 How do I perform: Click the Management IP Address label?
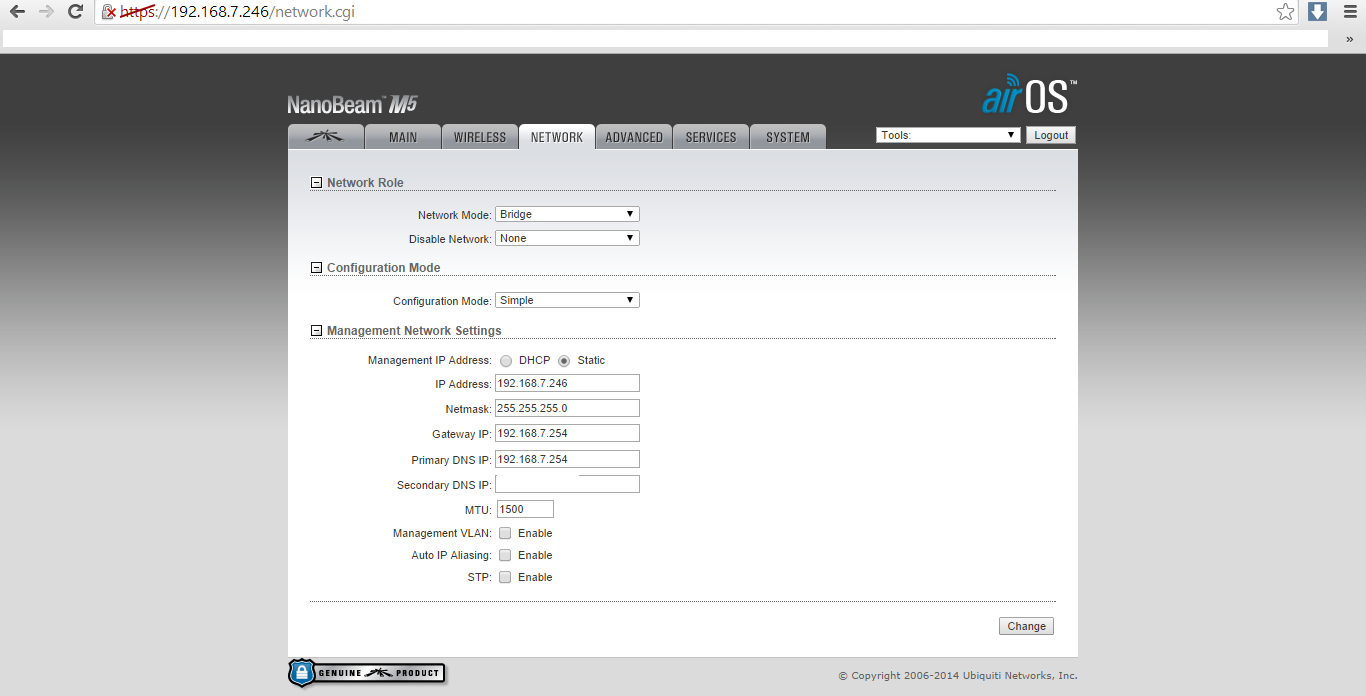[430, 360]
